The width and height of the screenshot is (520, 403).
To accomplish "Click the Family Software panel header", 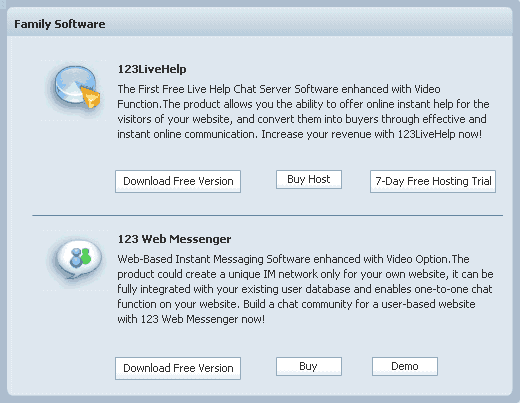I will pyautogui.click(x=259, y=24).
